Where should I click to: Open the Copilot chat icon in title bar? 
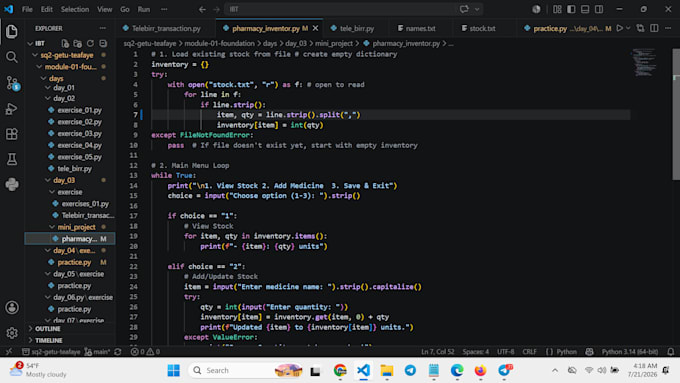coord(464,9)
